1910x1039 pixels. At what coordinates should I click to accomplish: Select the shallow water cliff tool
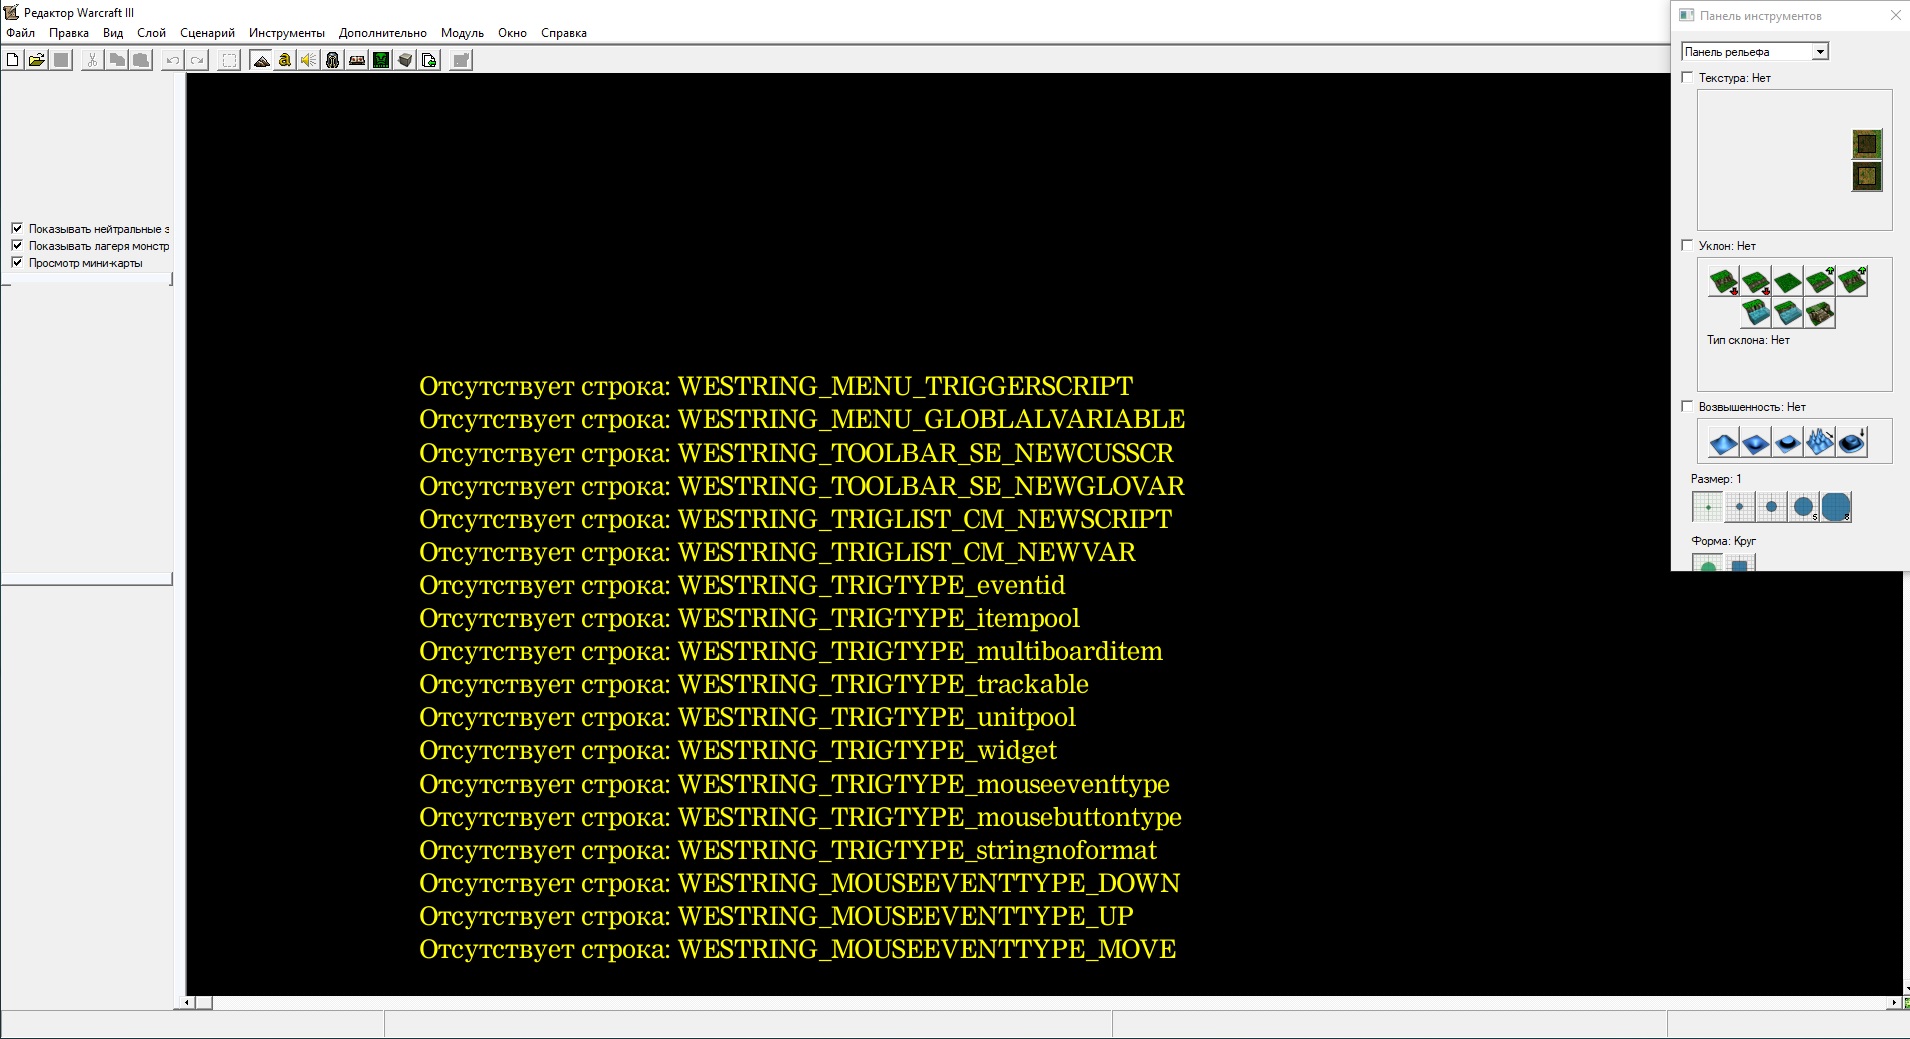(x=1788, y=313)
